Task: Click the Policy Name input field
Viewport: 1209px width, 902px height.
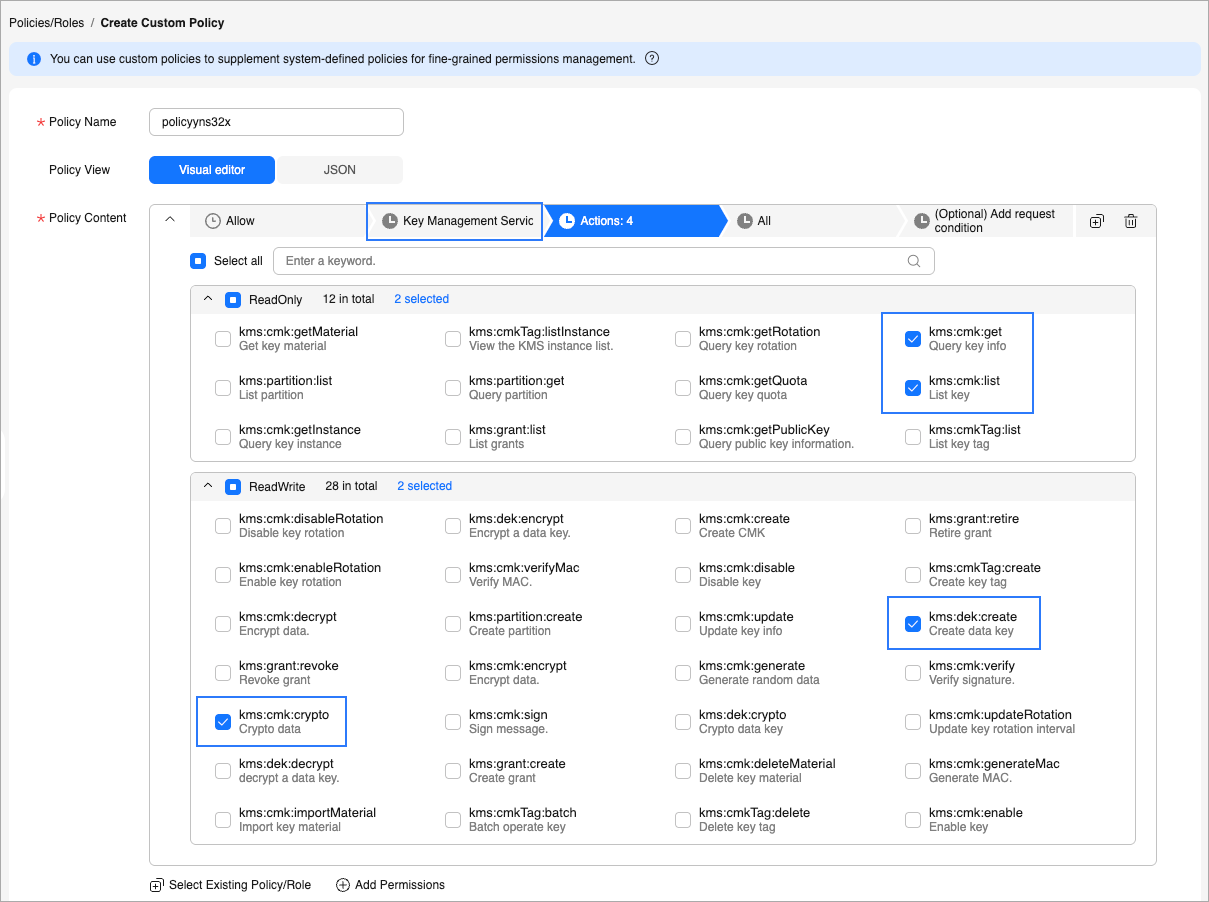Action: [x=276, y=122]
